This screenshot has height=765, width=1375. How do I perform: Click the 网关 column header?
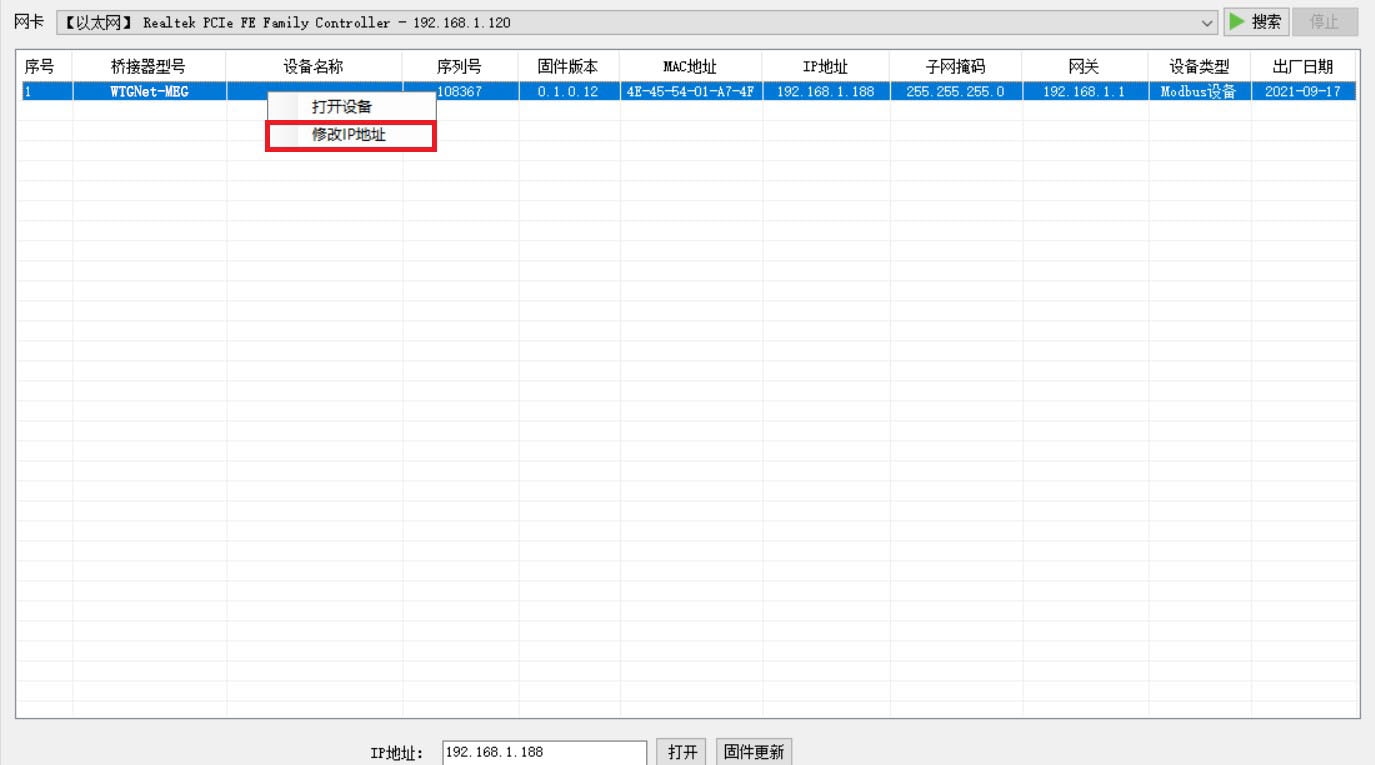pyautogui.click(x=1085, y=67)
